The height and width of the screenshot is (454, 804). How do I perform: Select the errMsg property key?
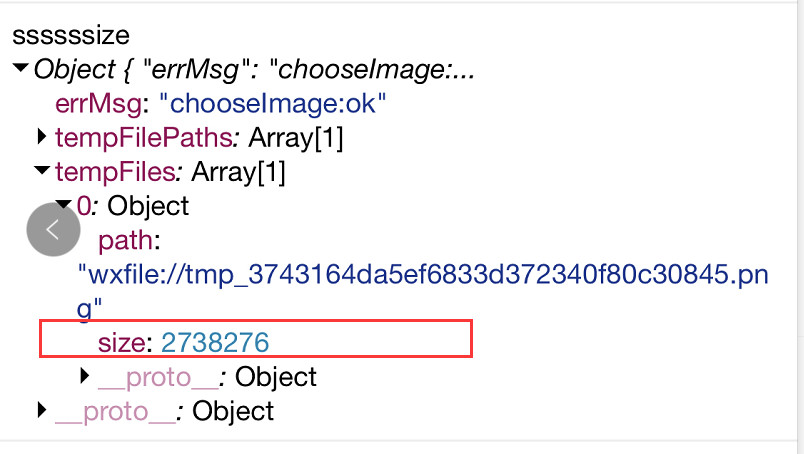click(x=98, y=104)
